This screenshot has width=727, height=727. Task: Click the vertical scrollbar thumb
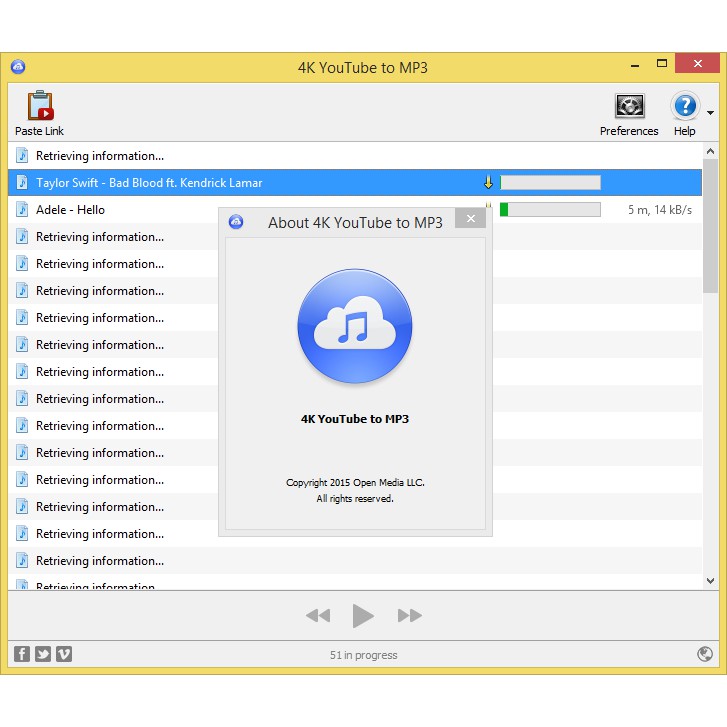[710, 226]
